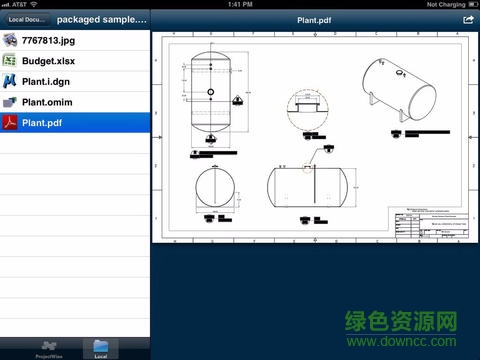Open the Plant.omim file
The width and height of the screenshot is (480, 360).
(75, 102)
